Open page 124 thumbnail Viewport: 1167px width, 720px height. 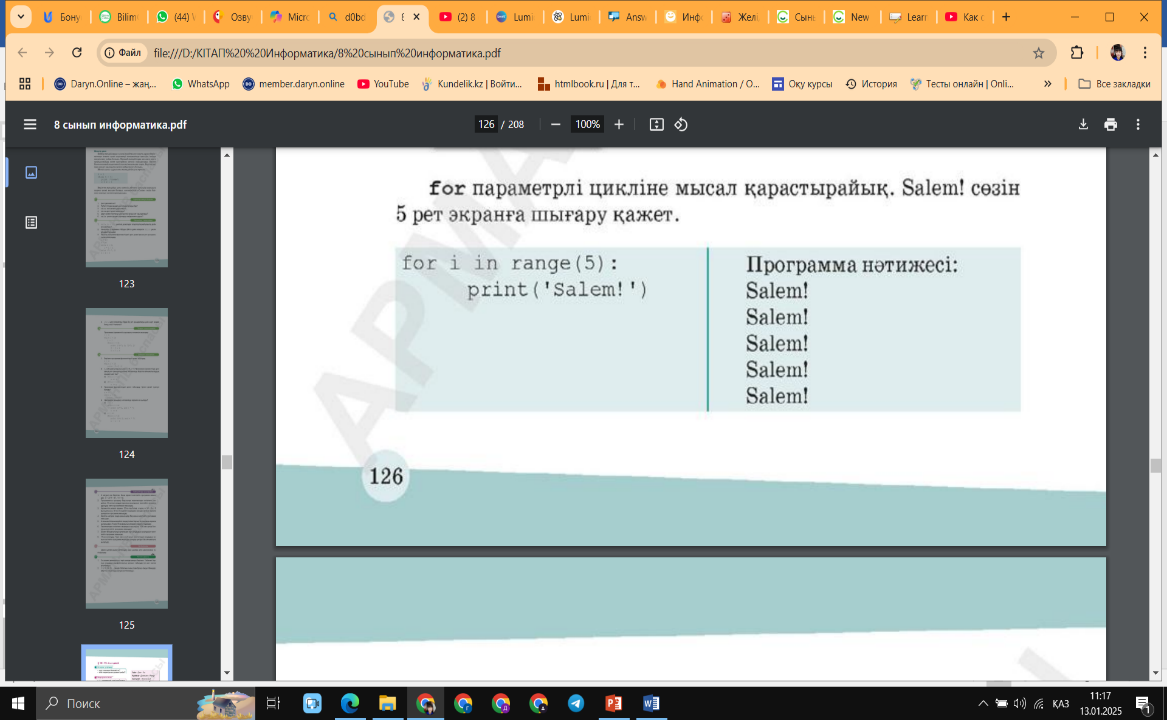coord(127,373)
